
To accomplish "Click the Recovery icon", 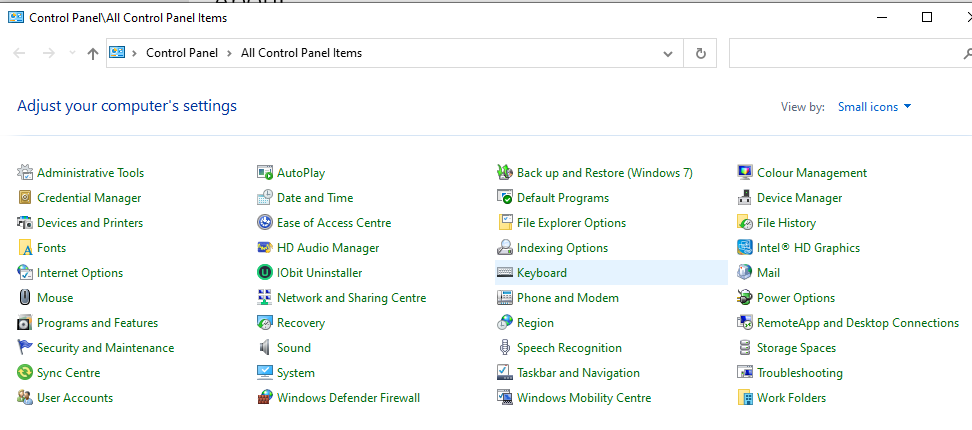I will (x=265, y=323).
